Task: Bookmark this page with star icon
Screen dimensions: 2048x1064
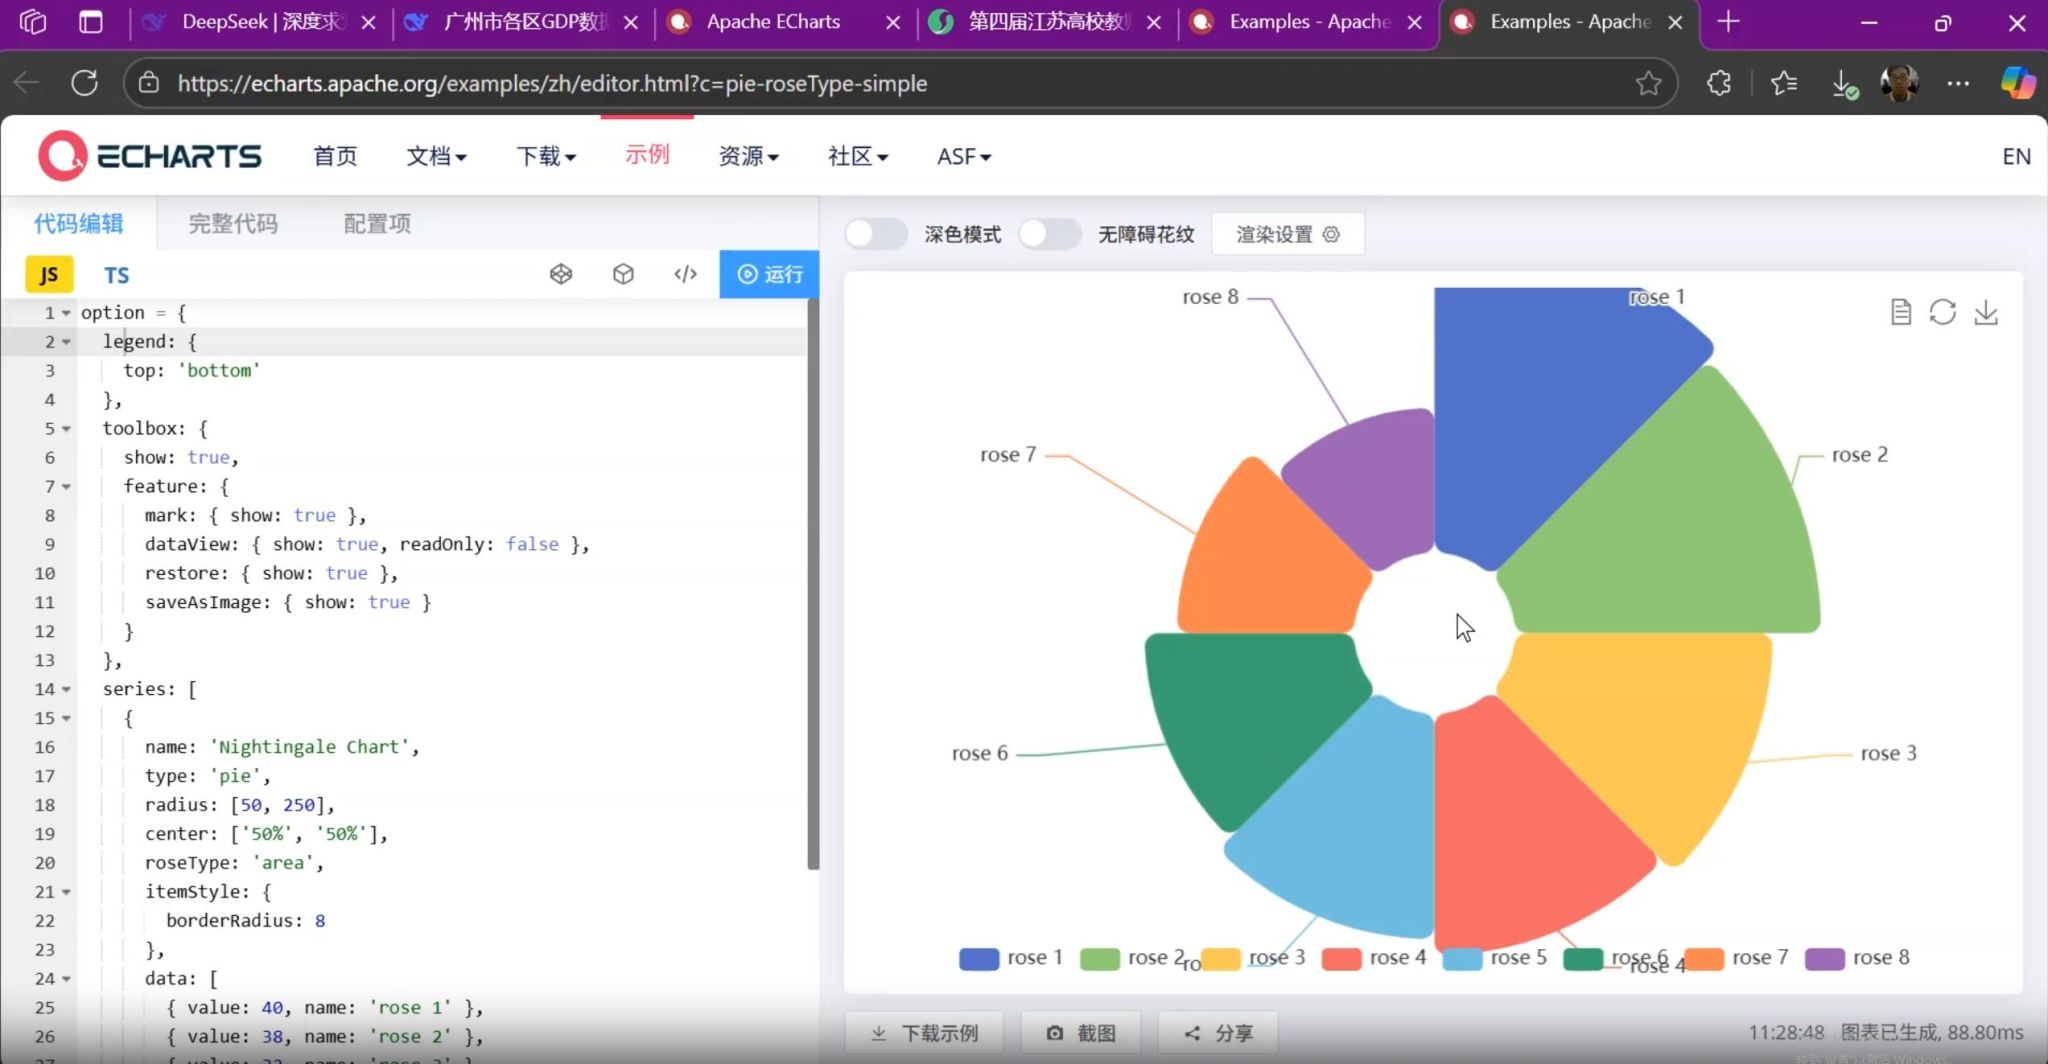Action: click(1648, 83)
